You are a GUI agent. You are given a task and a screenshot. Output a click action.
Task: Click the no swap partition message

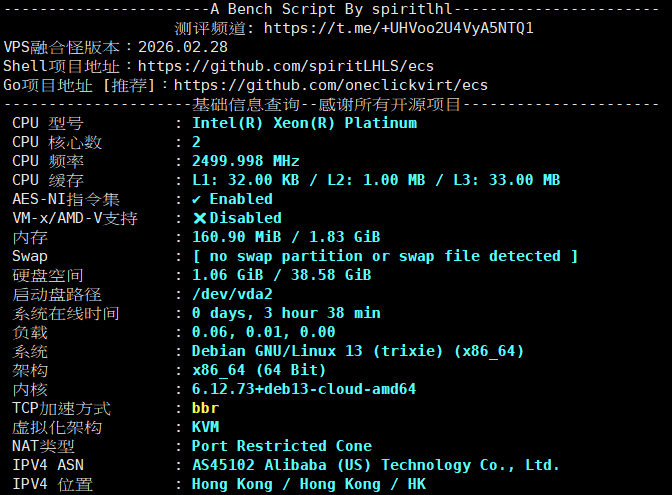384,256
